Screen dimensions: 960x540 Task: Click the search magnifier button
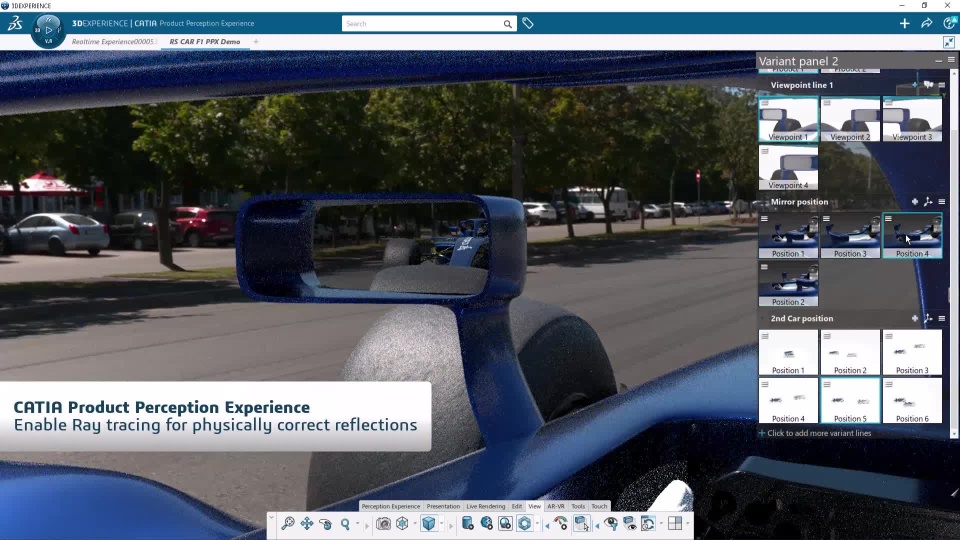[x=508, y=24]
